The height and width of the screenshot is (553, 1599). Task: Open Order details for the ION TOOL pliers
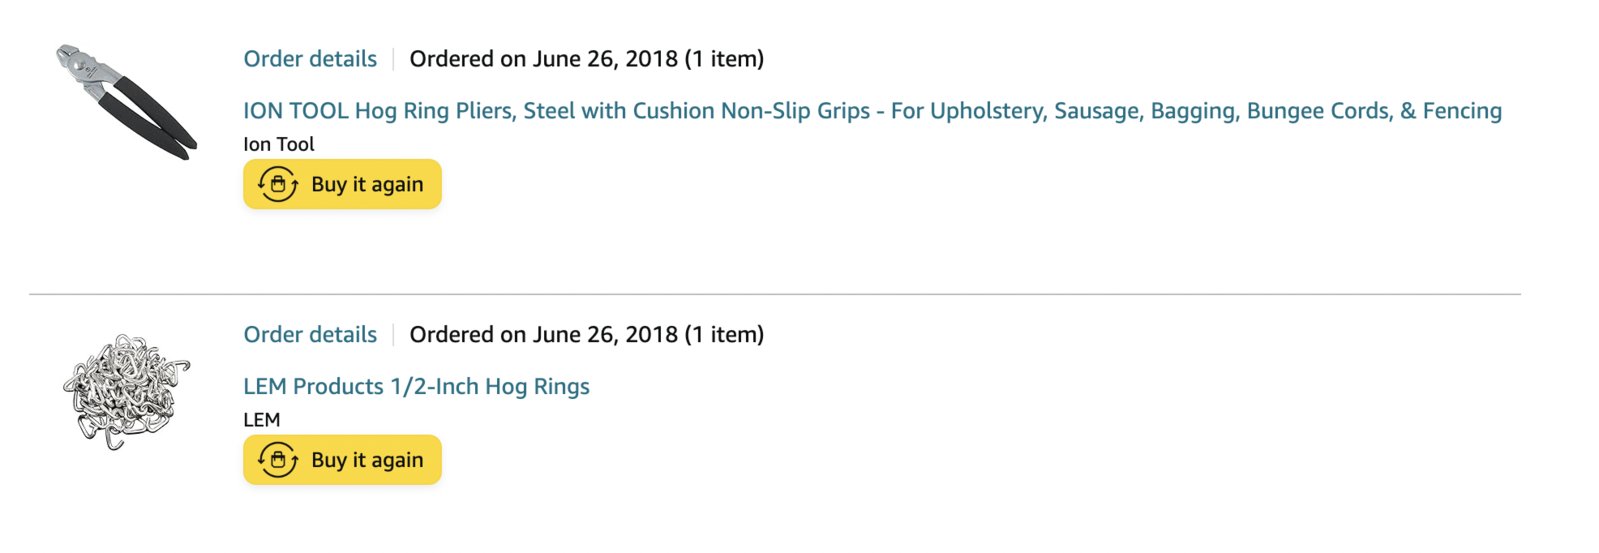coord(310,59)
